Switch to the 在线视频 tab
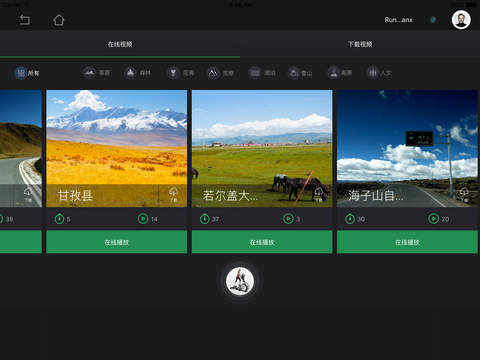 [120, 44]
